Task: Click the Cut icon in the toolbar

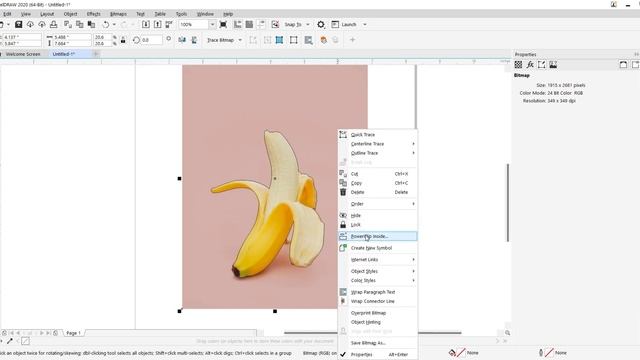Action: pyautogui.click(x=68, y=24)
